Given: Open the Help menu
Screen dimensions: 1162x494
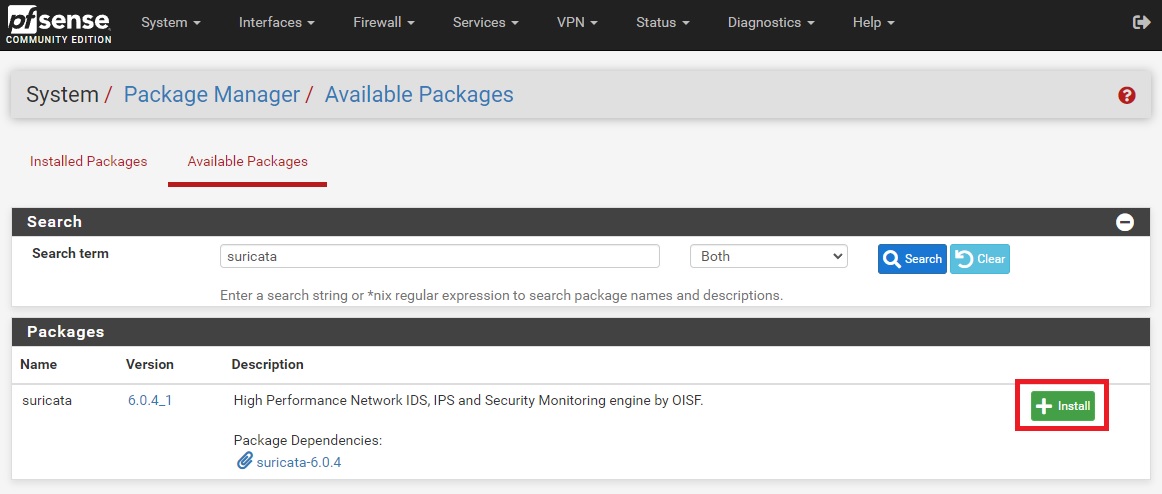Looking at the screenshot, I should point(874,22).
